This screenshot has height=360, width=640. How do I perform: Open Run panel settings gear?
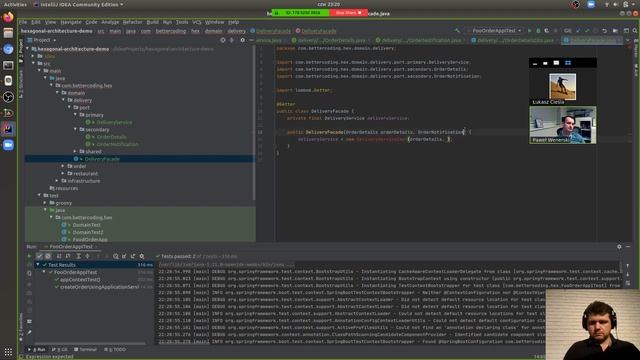pos(619,247)
